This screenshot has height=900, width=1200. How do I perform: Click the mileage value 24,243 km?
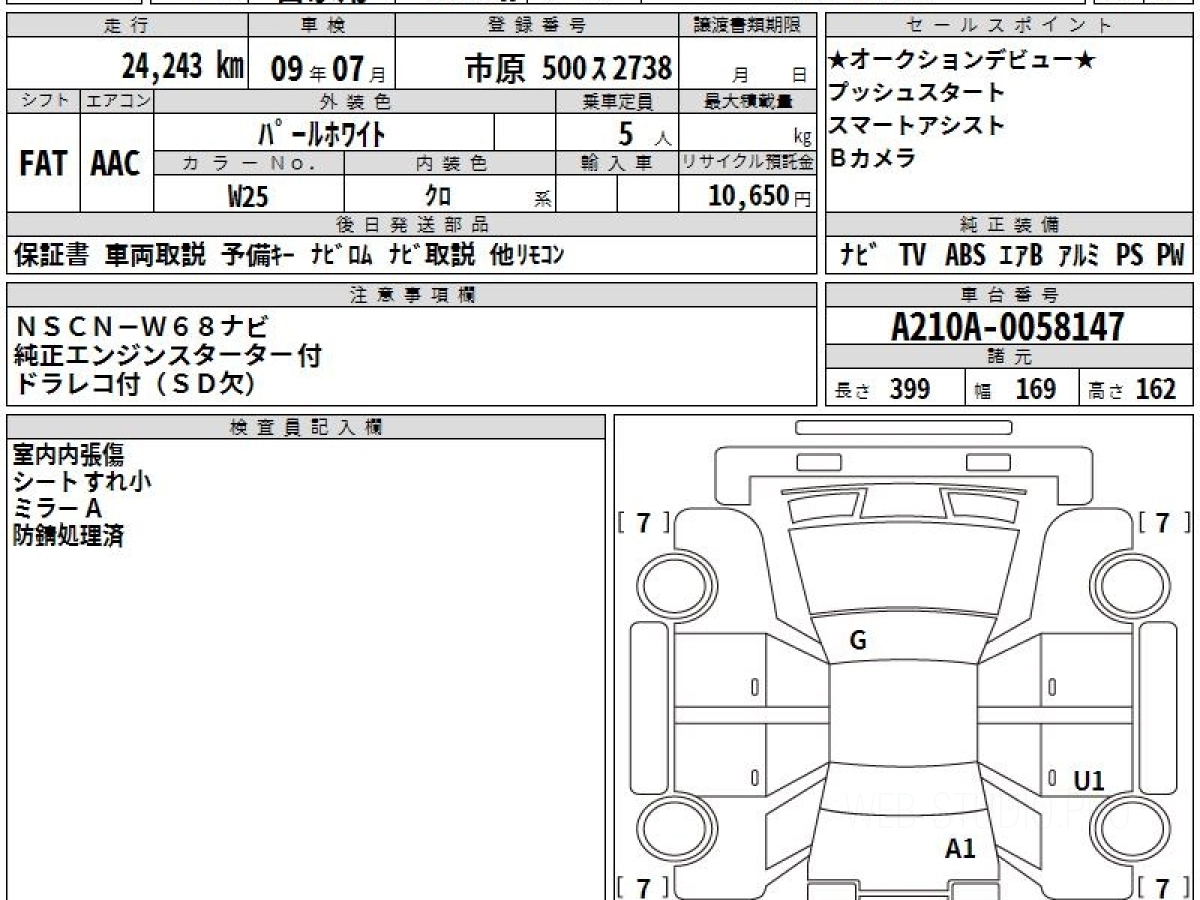pyautogui.click(x=182, y=67)
